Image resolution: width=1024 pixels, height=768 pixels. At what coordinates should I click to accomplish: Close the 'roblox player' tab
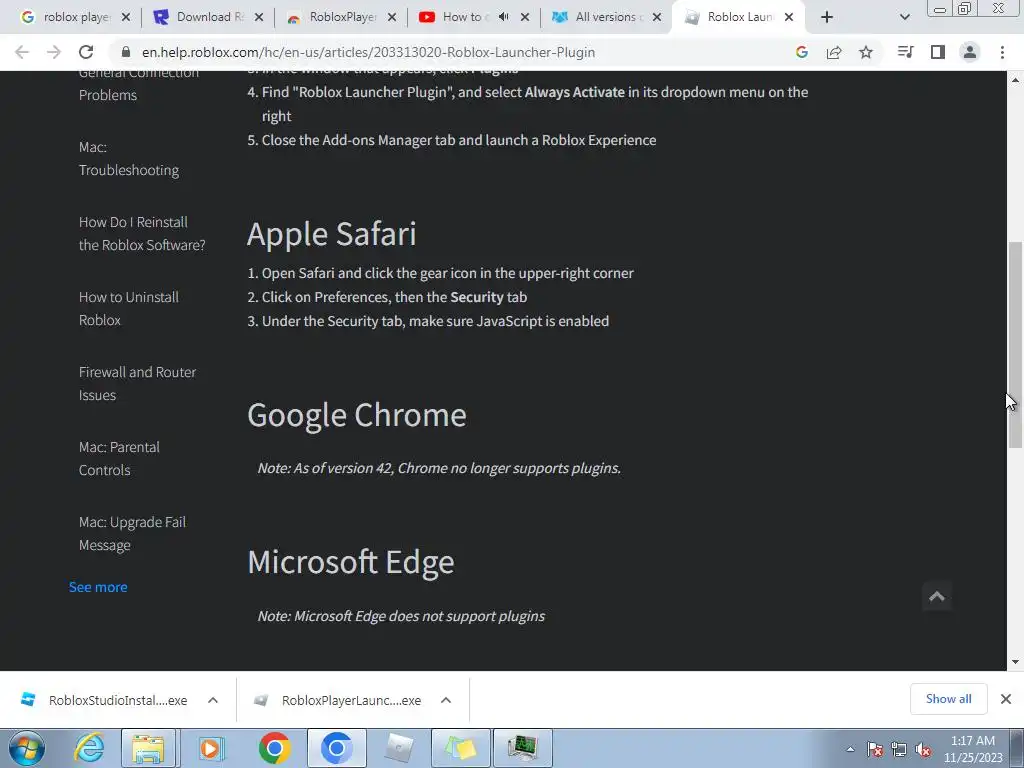click(126, 17)
